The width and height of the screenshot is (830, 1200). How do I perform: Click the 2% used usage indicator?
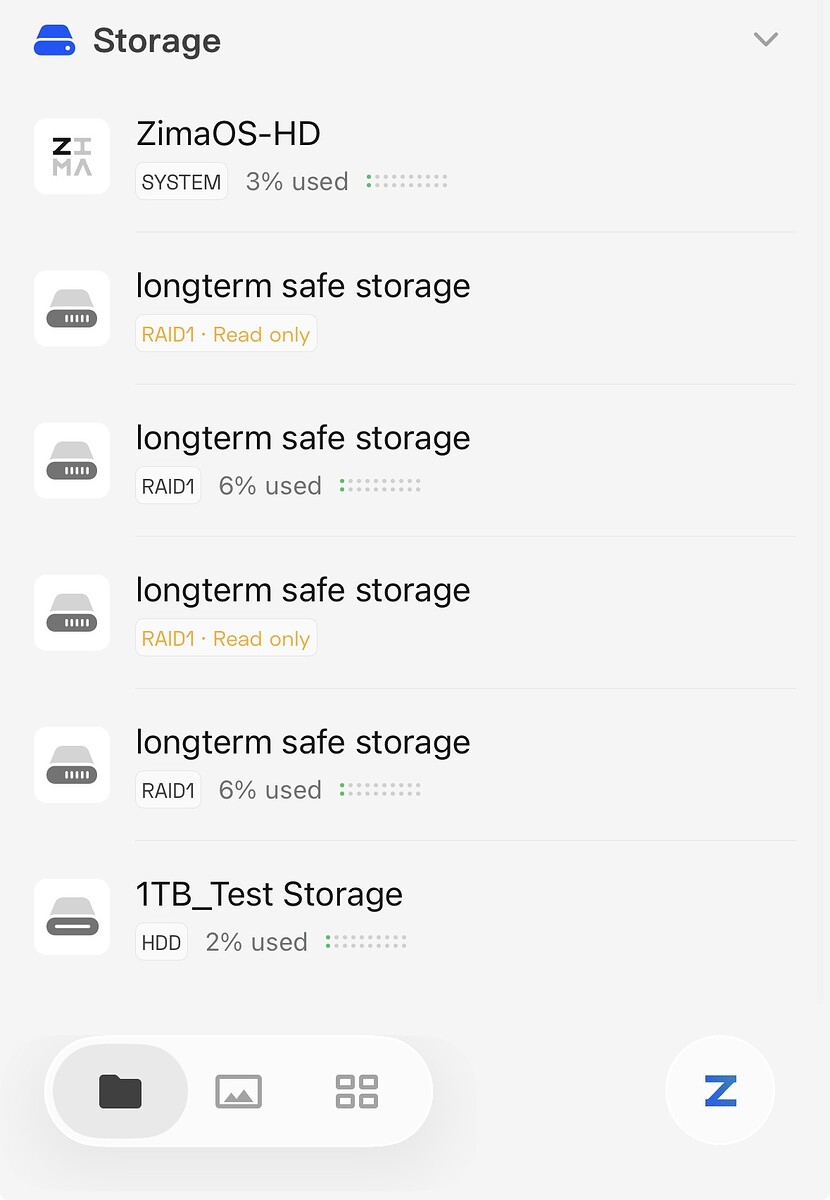[x=367, y=942]
